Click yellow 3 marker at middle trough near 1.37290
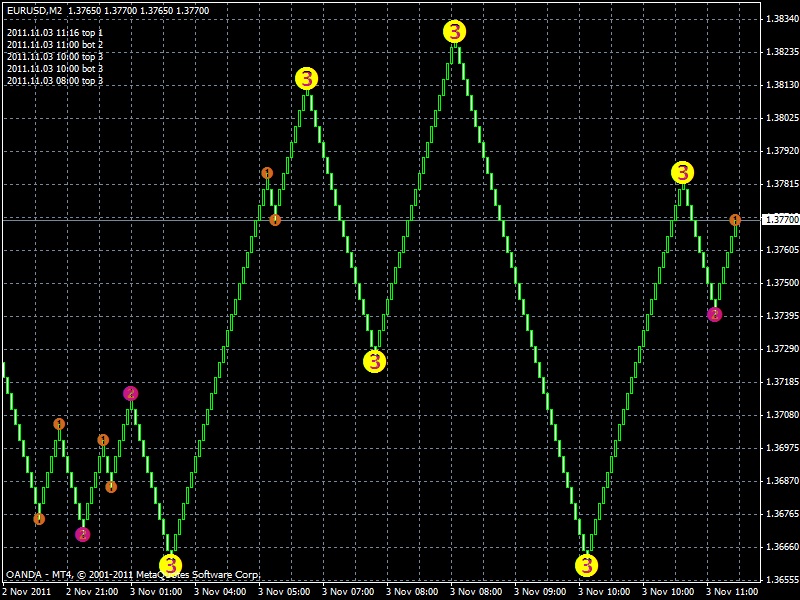 pos(374,362)
